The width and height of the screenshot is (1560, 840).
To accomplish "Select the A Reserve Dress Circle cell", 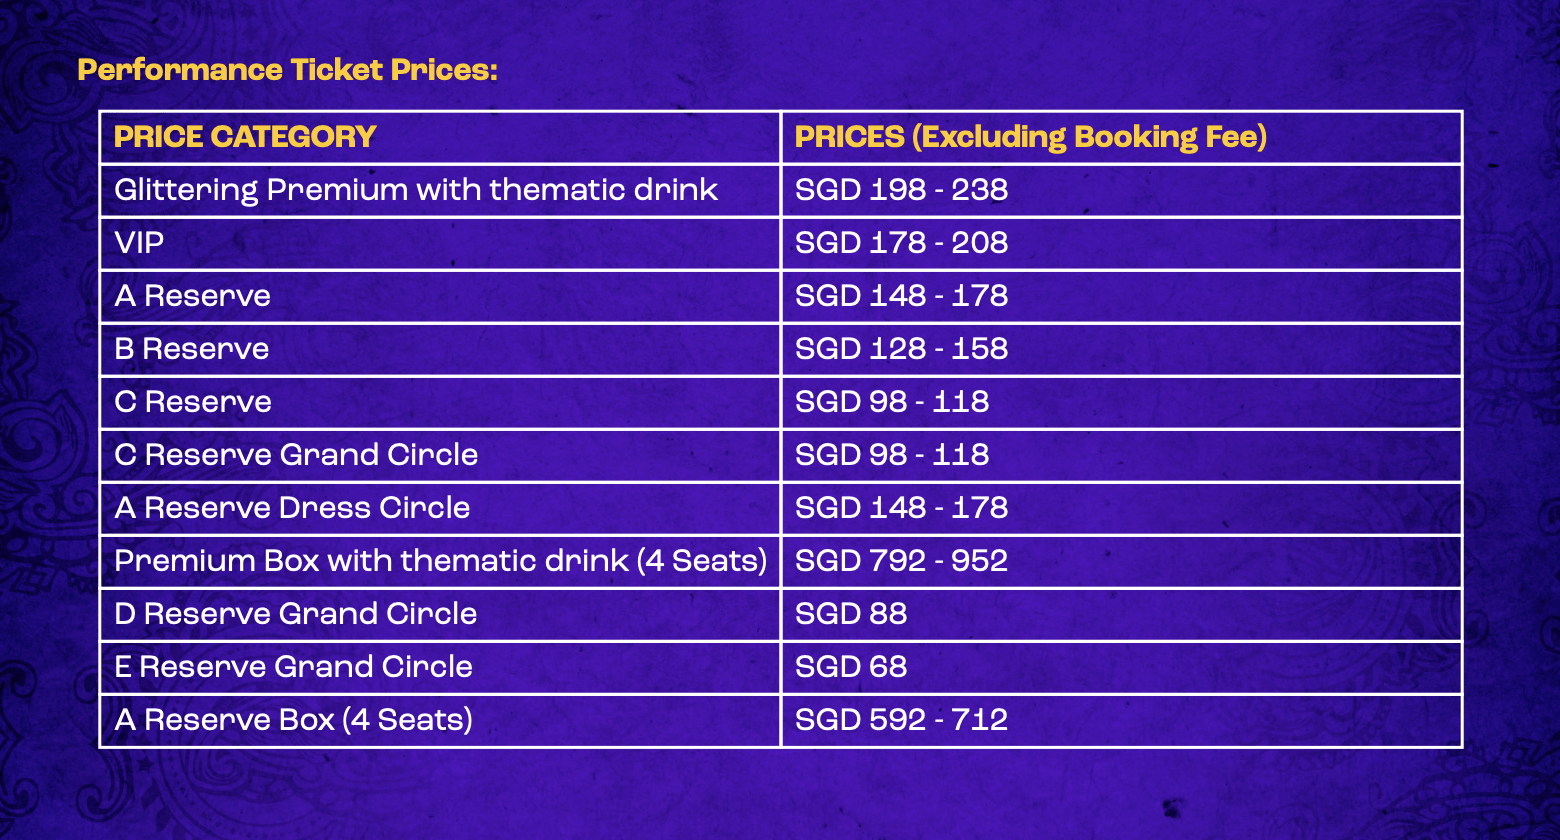I will 292,508.
